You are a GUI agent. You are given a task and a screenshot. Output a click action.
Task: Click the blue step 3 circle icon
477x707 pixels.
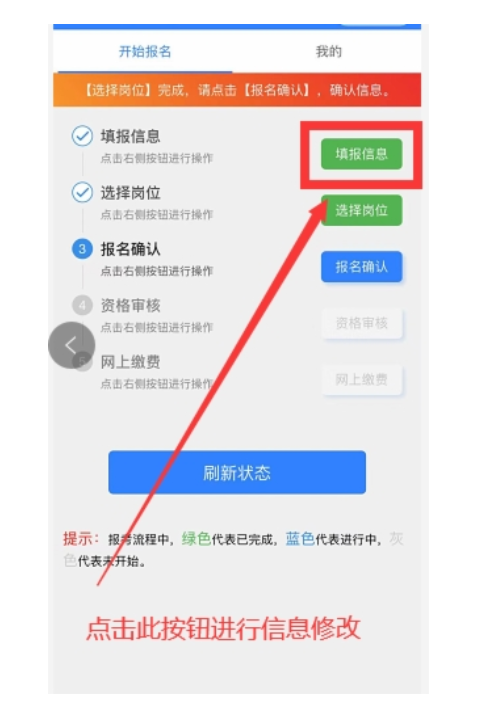(82, 248)
